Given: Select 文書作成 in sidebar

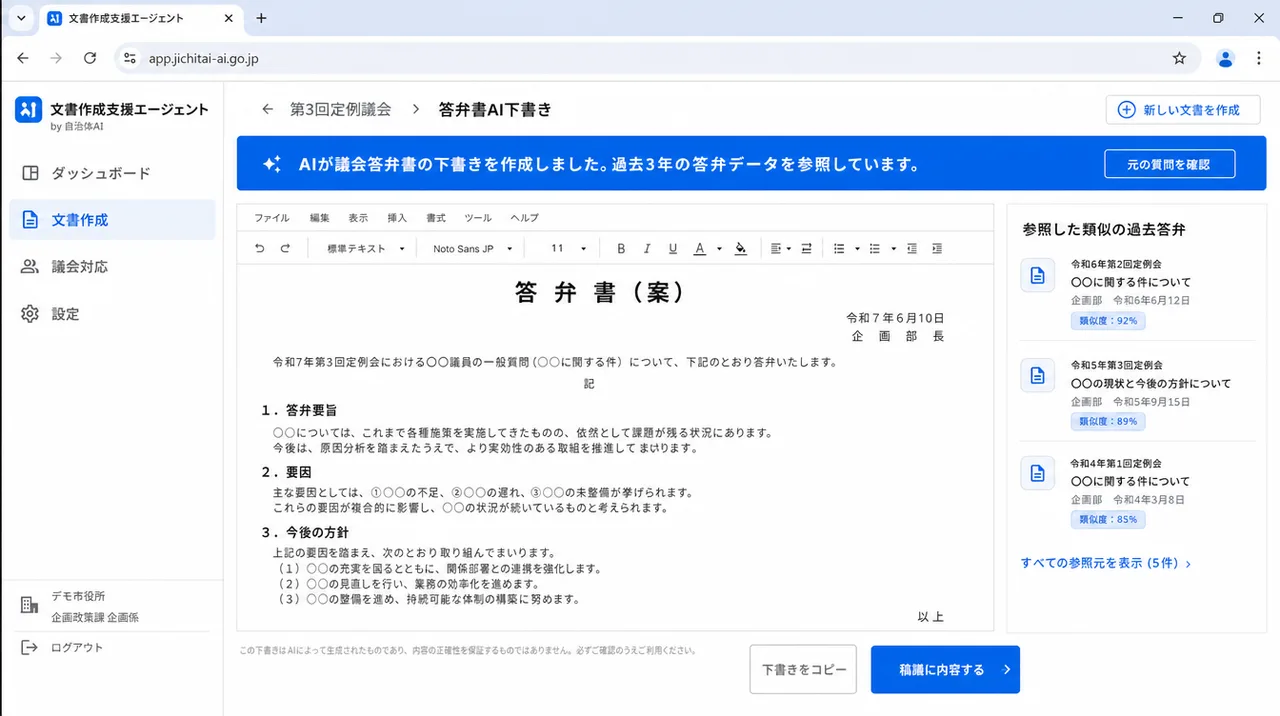Looking at the screenshot, I should [112, 220].
